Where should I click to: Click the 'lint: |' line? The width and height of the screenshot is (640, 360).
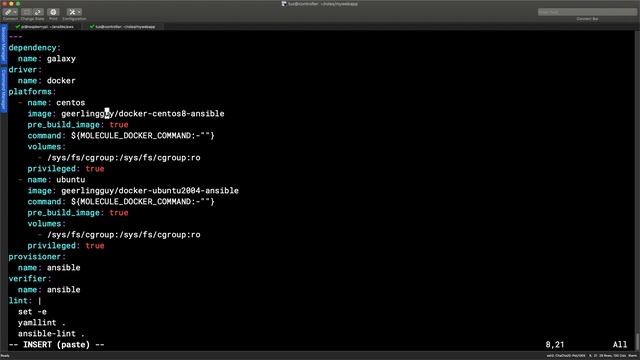[25, 301]
